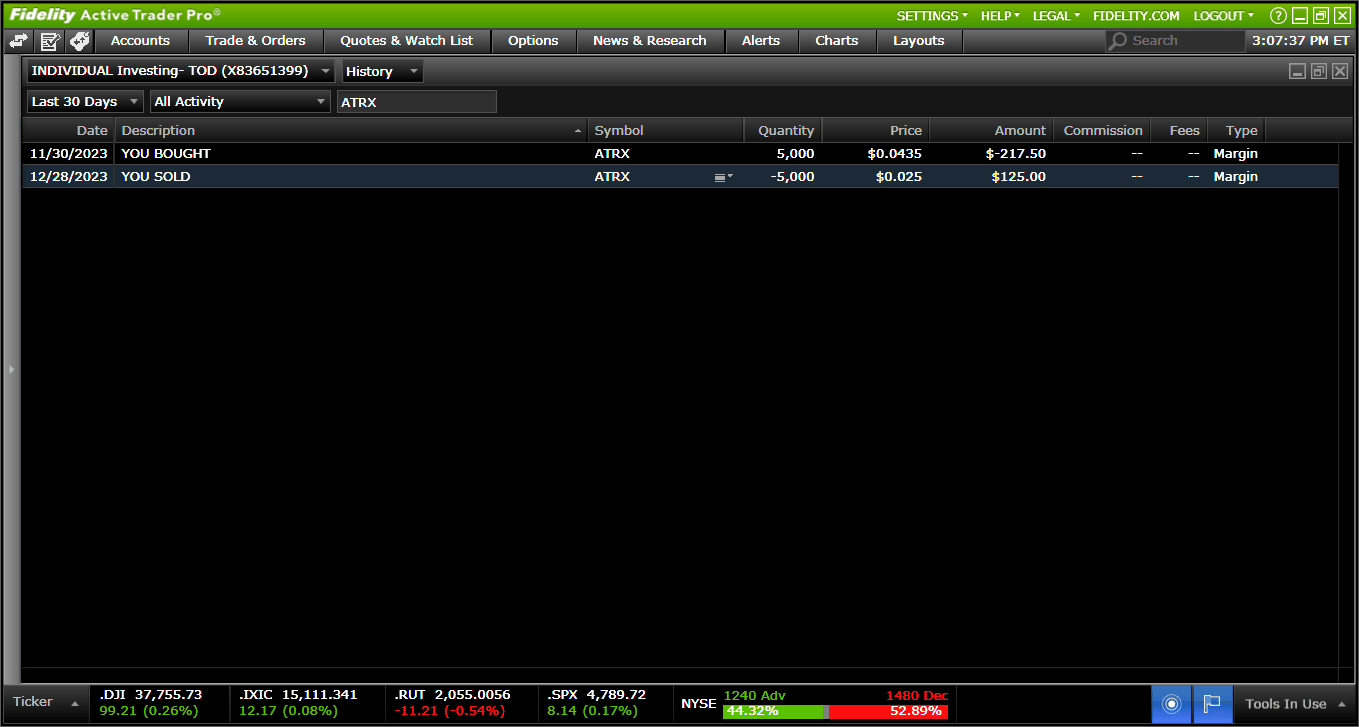Image resolution: width=1359 pixels, height=727 pixels.
Task: Open the FIDELITY.COM link
Action: click(1136, 16)
